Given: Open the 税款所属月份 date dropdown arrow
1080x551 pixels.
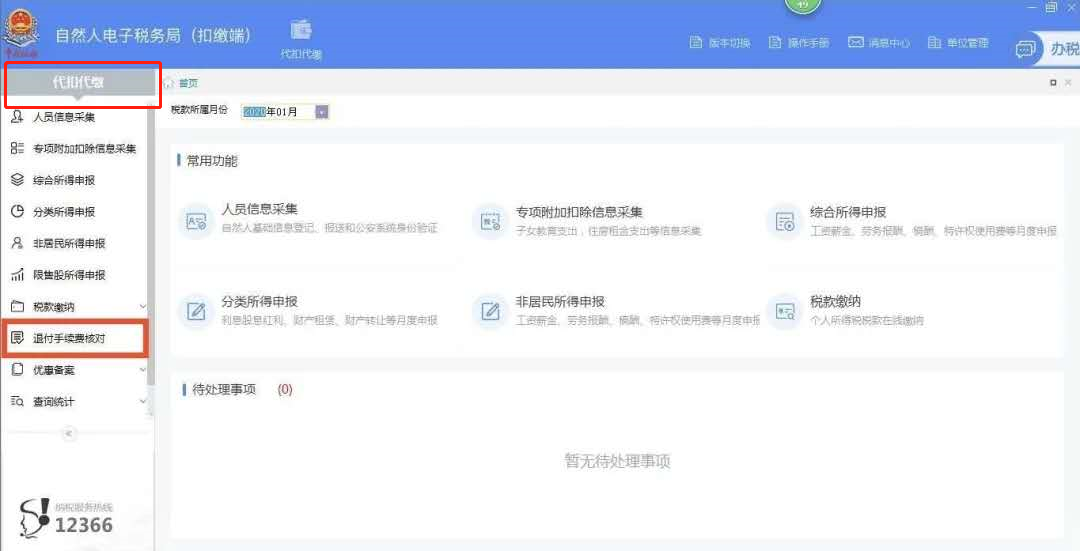Looking at the screenshot, I should pos(322,112).
